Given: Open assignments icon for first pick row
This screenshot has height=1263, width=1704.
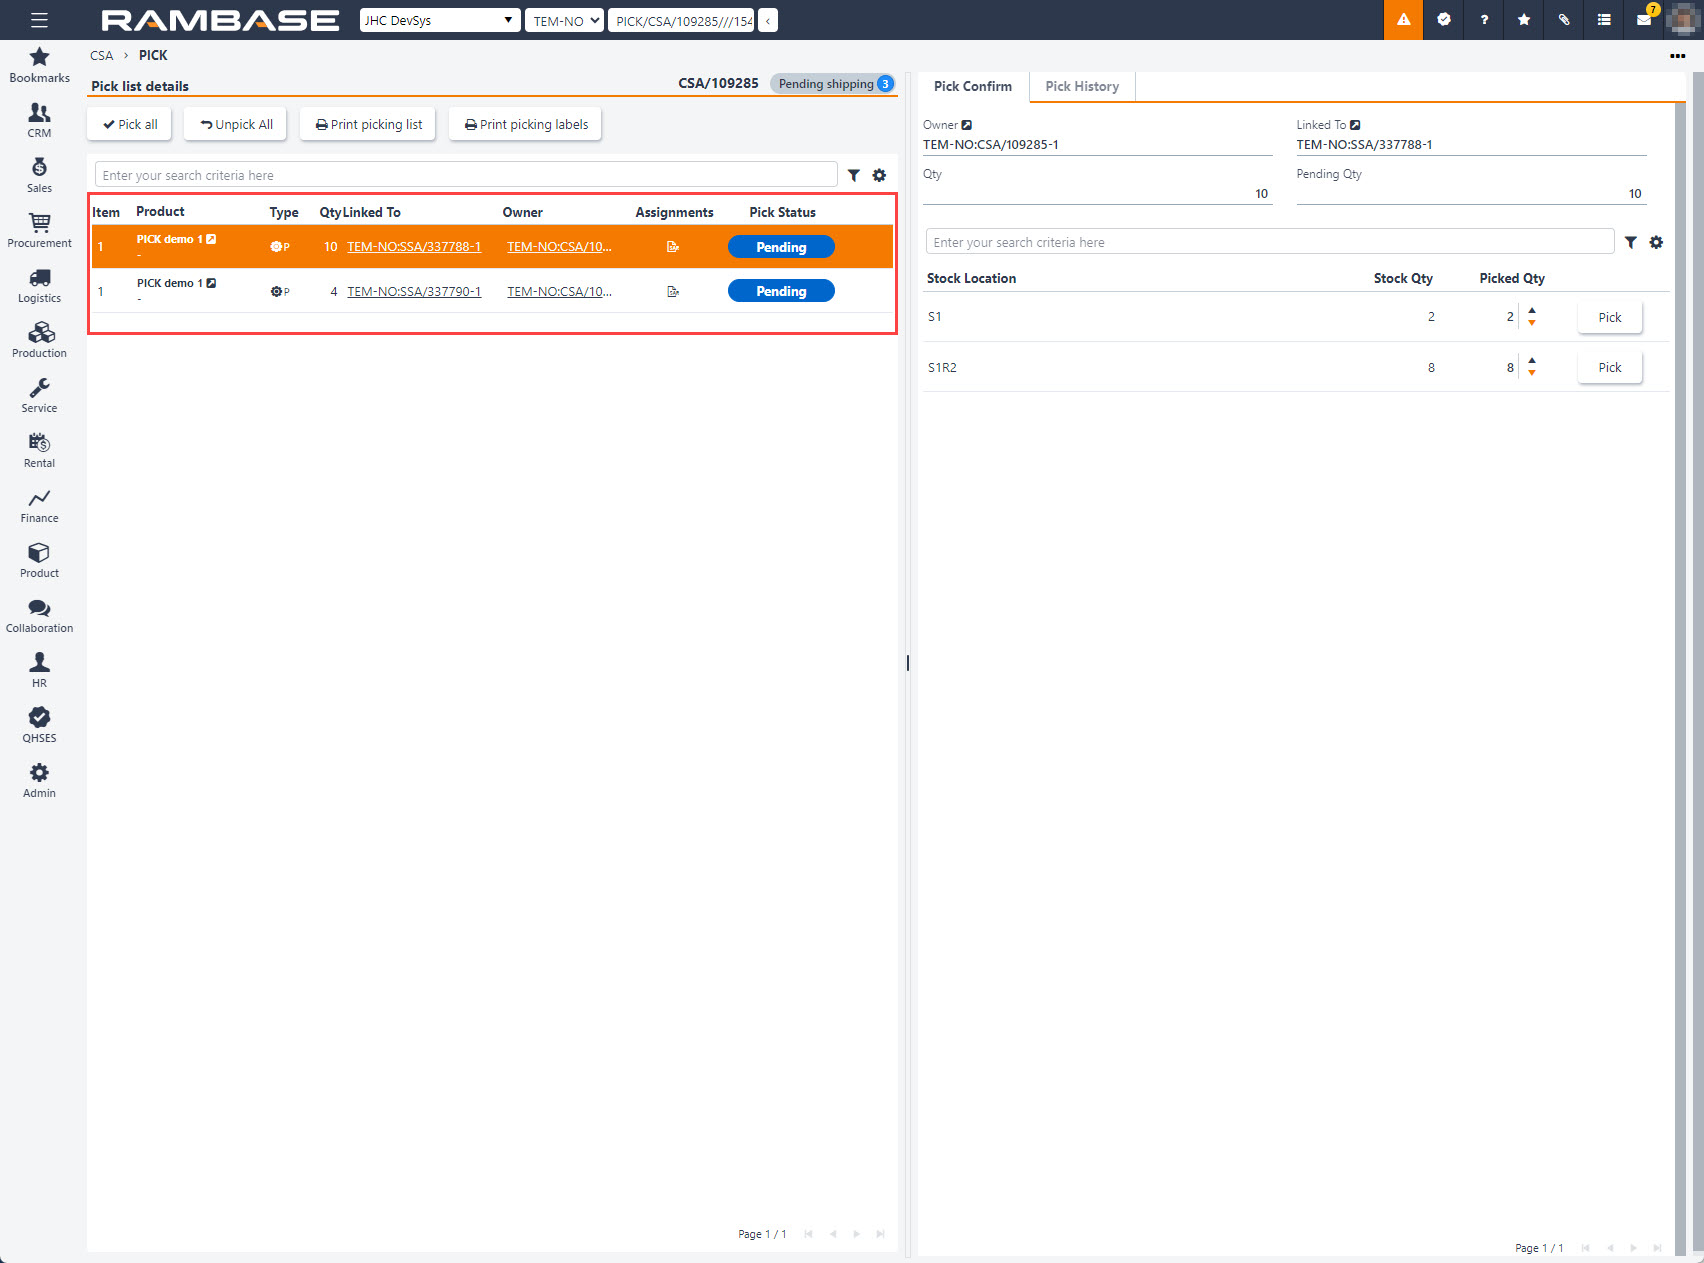Looking at the screenshot, I should tap(673, 247).
